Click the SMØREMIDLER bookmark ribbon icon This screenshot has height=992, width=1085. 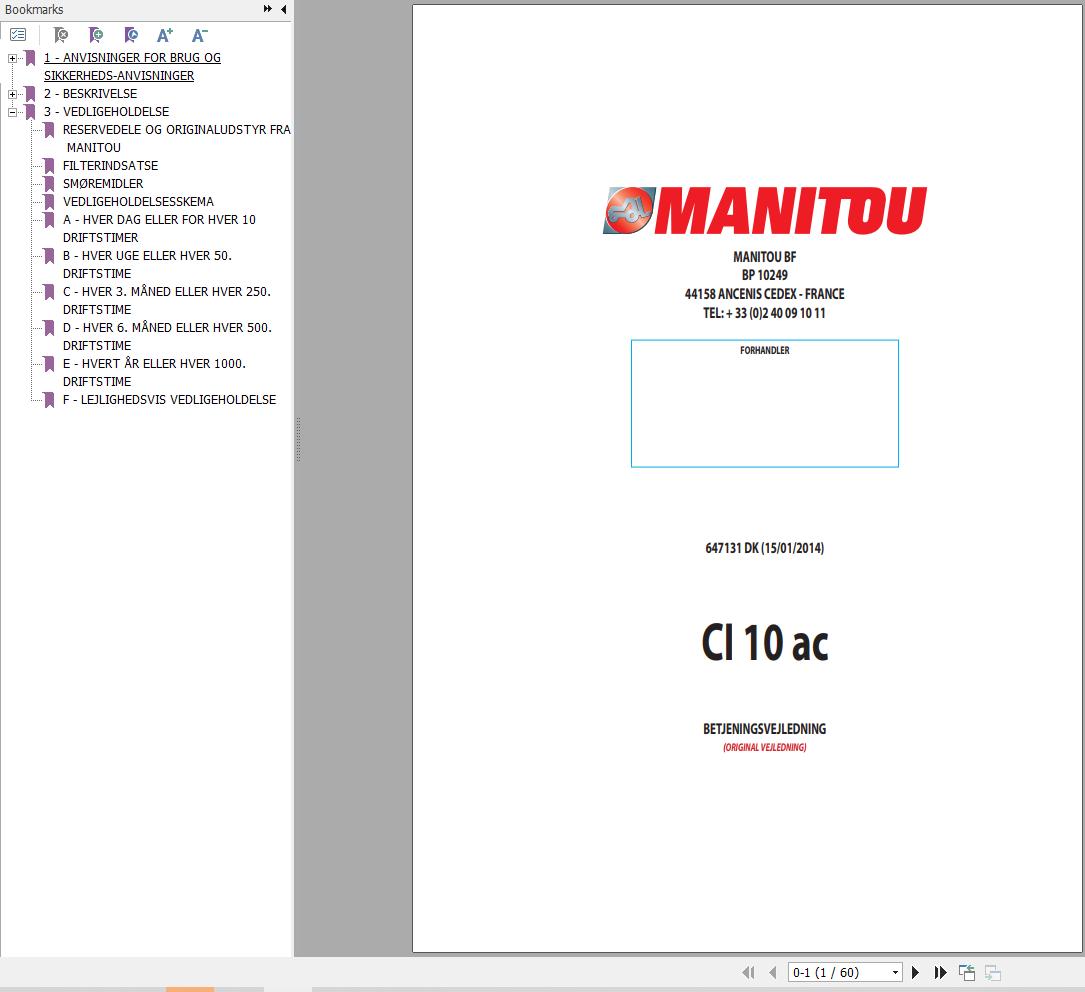[49, 183]
